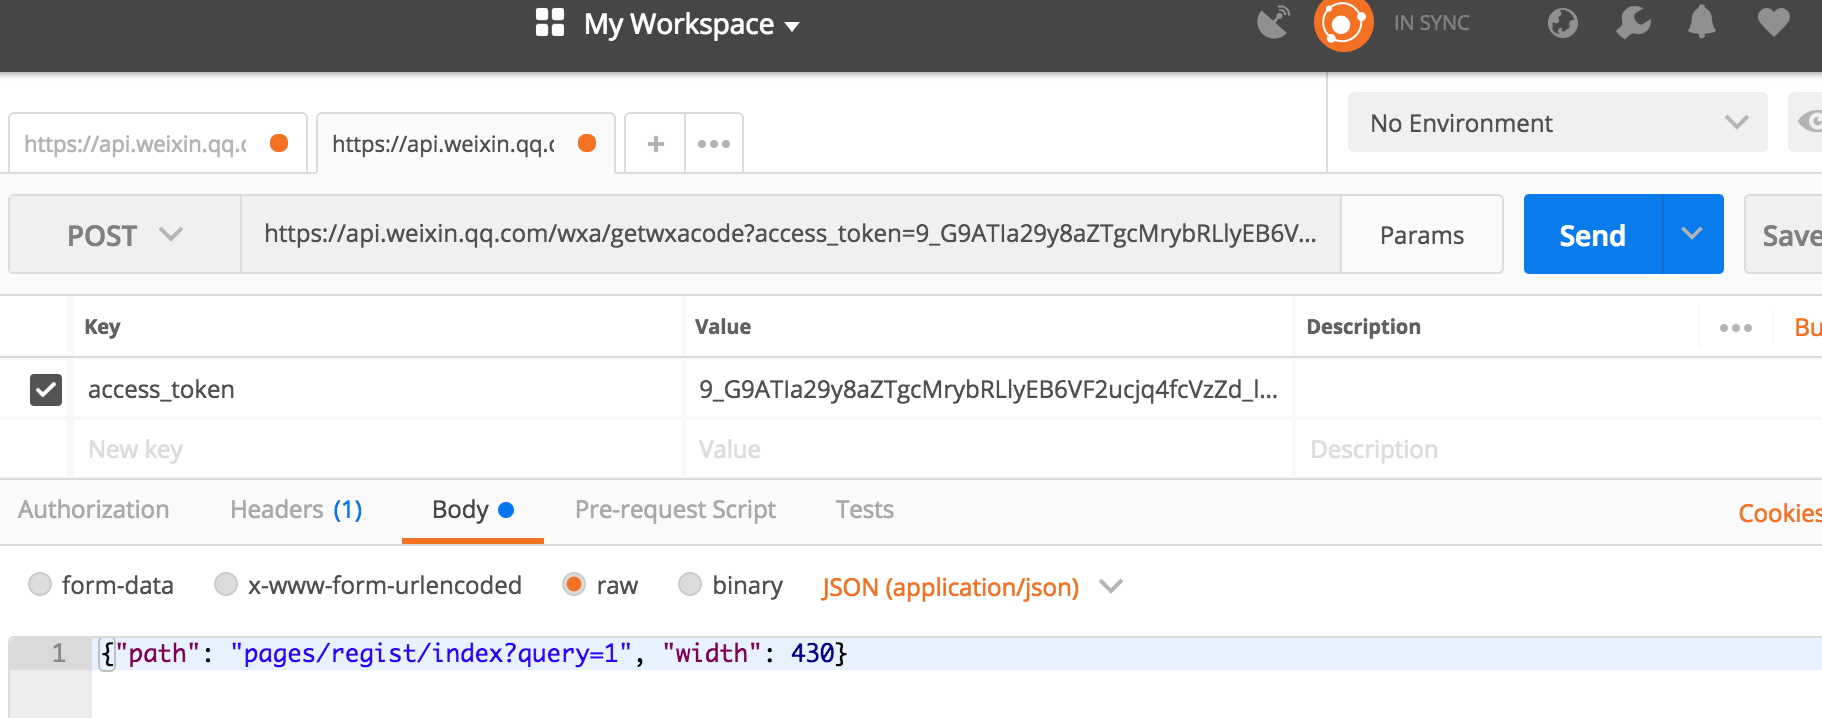Toggle the Params button
Image resolution: width=1822 pixels, height=718 pixels.
(1422, 235)
